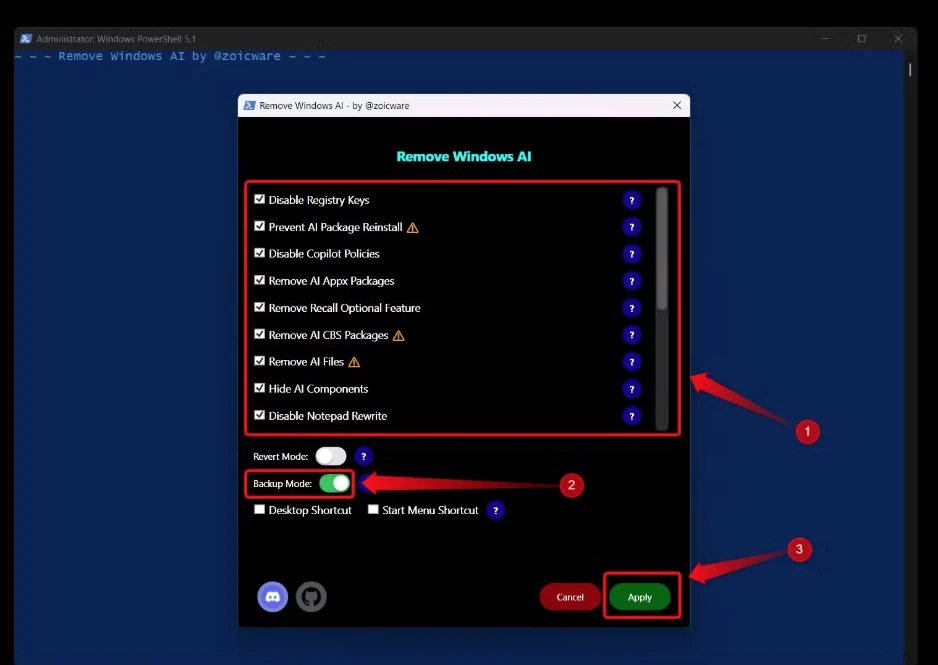938x665 pixels.
Task: Uncheck Disable Registry Keys checkbox
Action: point(260,199)
